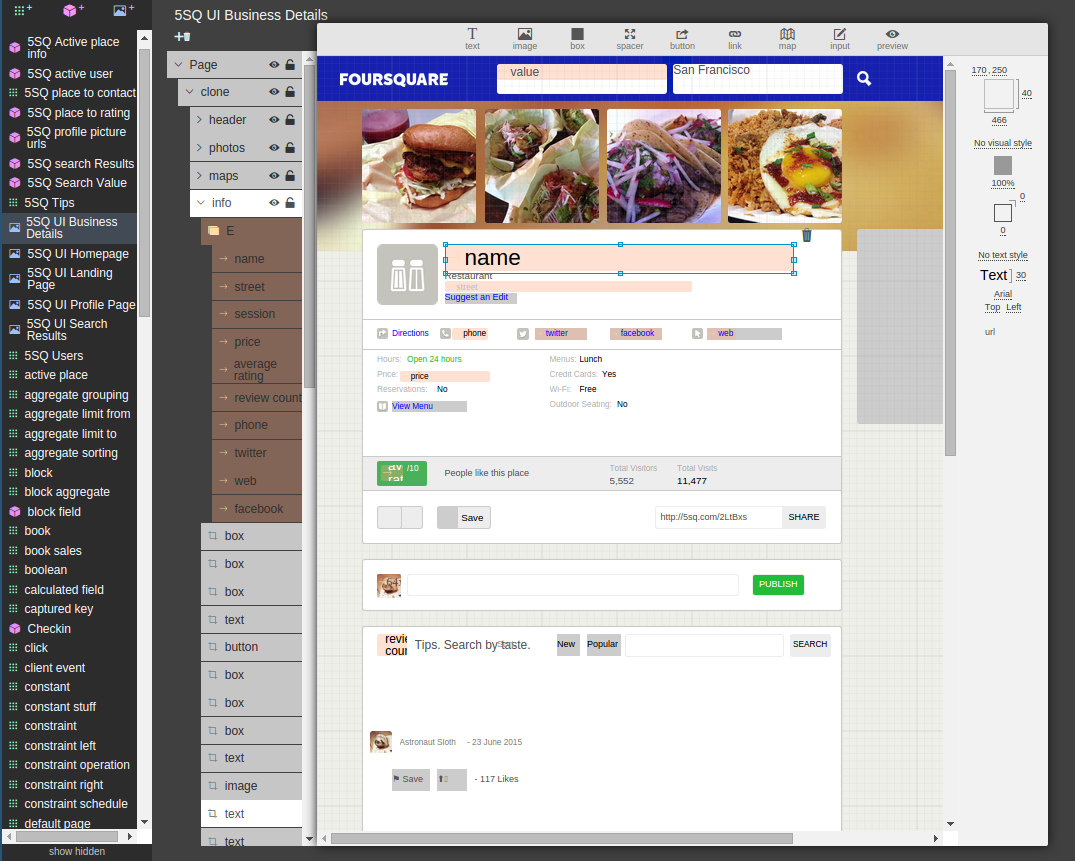Toggle visibility of the Page layer
This screenshot has height=861, width=1075.
[x=274, y=65]
